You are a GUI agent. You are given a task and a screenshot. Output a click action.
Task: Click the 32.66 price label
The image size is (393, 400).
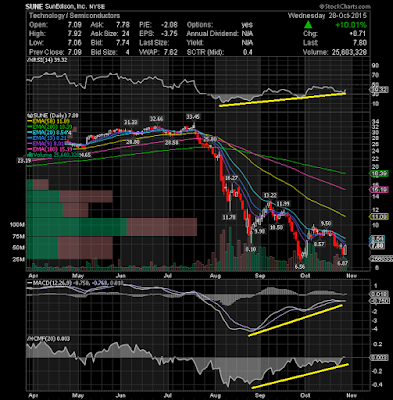click(157, 119)
